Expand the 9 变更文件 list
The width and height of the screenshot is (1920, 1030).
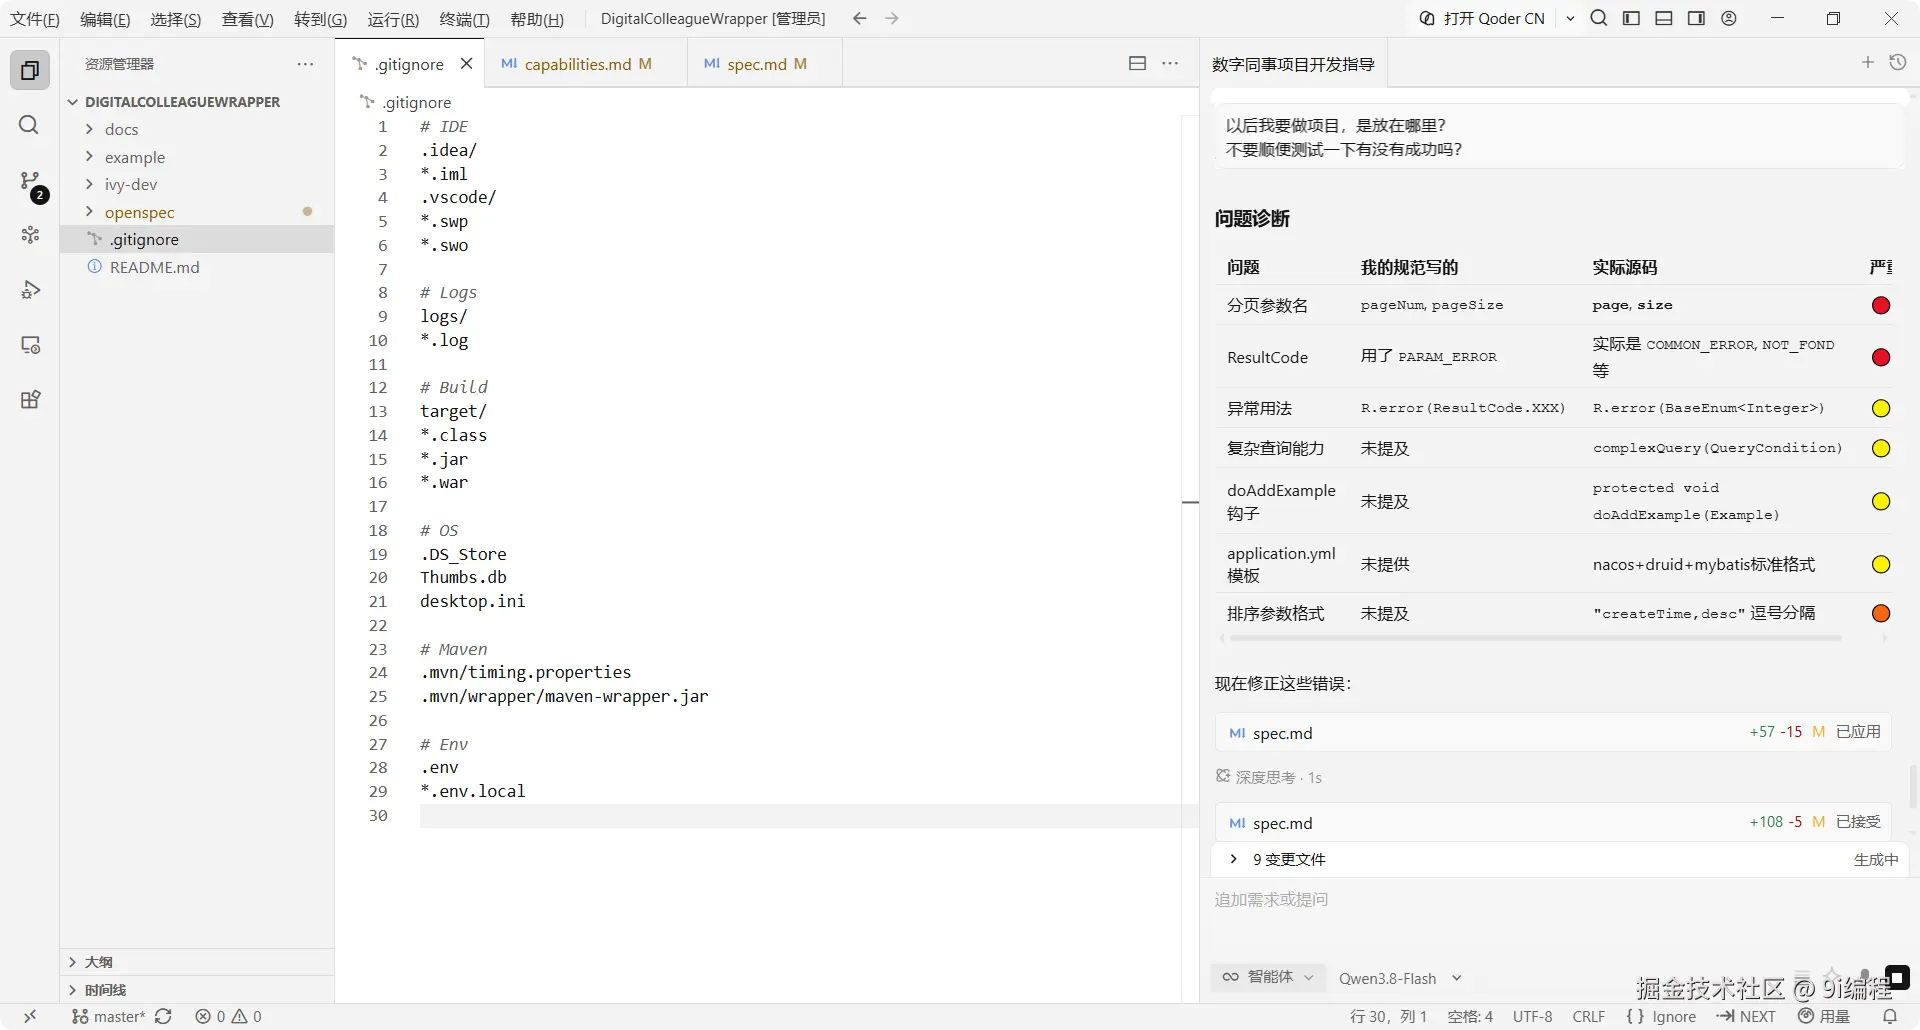pyautogui.click(x=1233, y=859)
